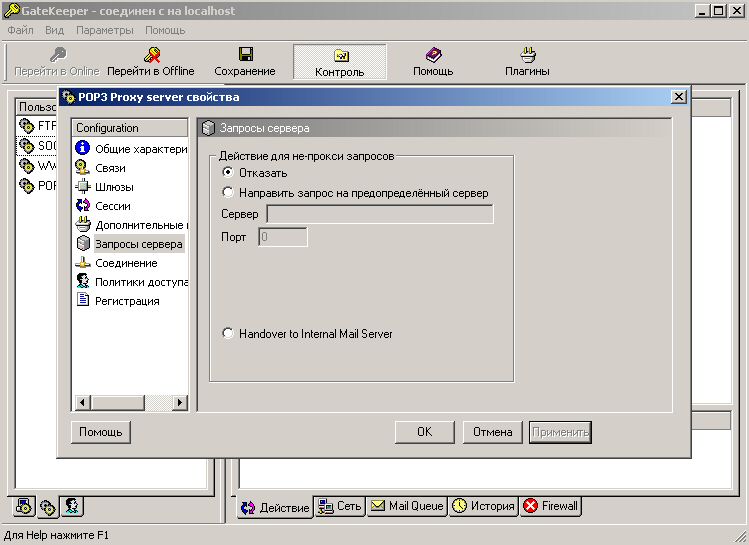Open the Помощь menu in menu bar
Screen dimensions: 749x545
pyautogui.click(x=165, y=30)
